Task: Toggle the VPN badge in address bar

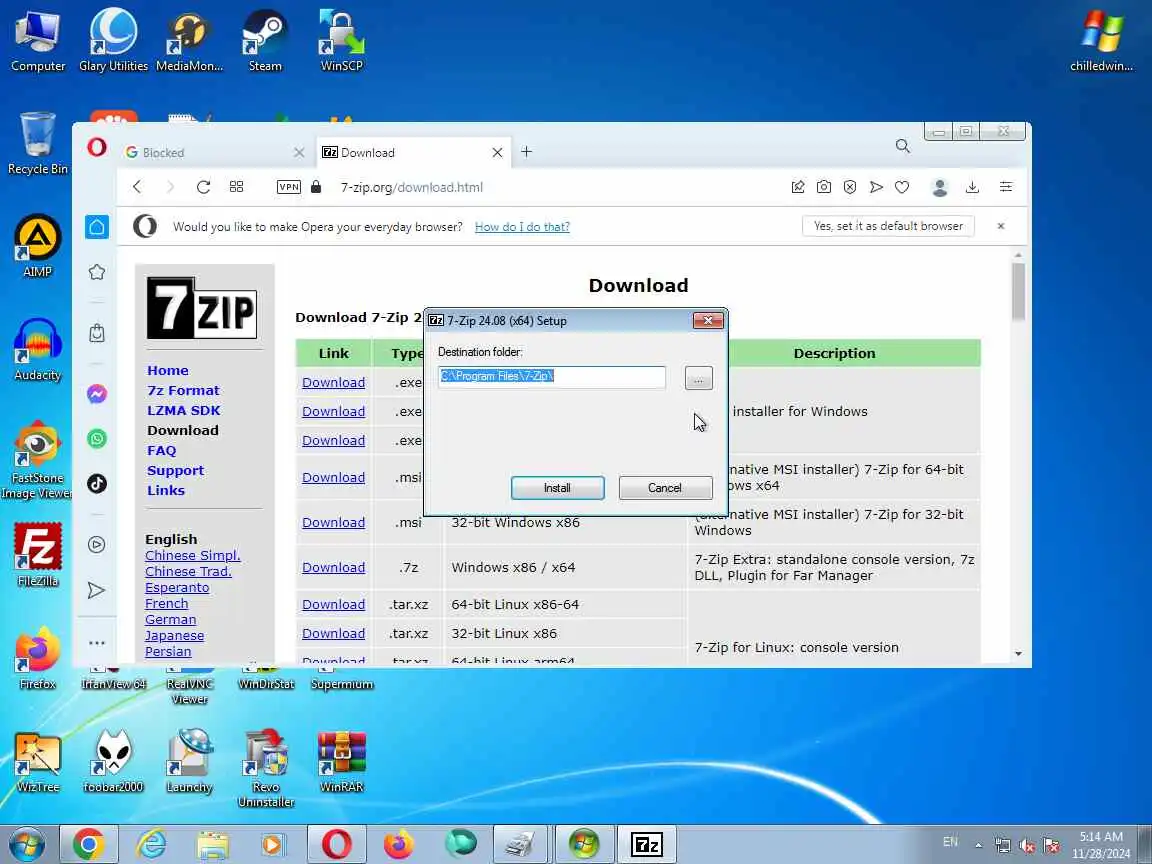Action: (x=289, y=187)
